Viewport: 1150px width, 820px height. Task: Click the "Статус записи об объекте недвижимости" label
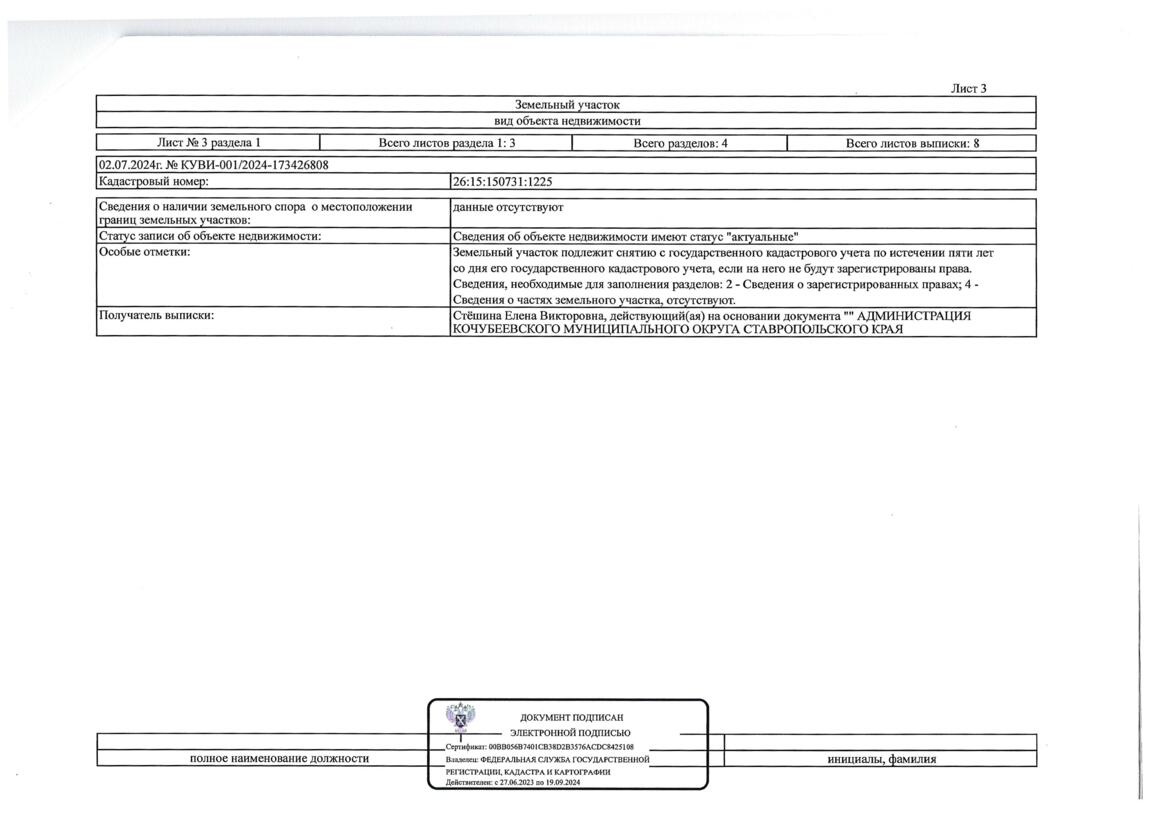(x=210, y=236)
